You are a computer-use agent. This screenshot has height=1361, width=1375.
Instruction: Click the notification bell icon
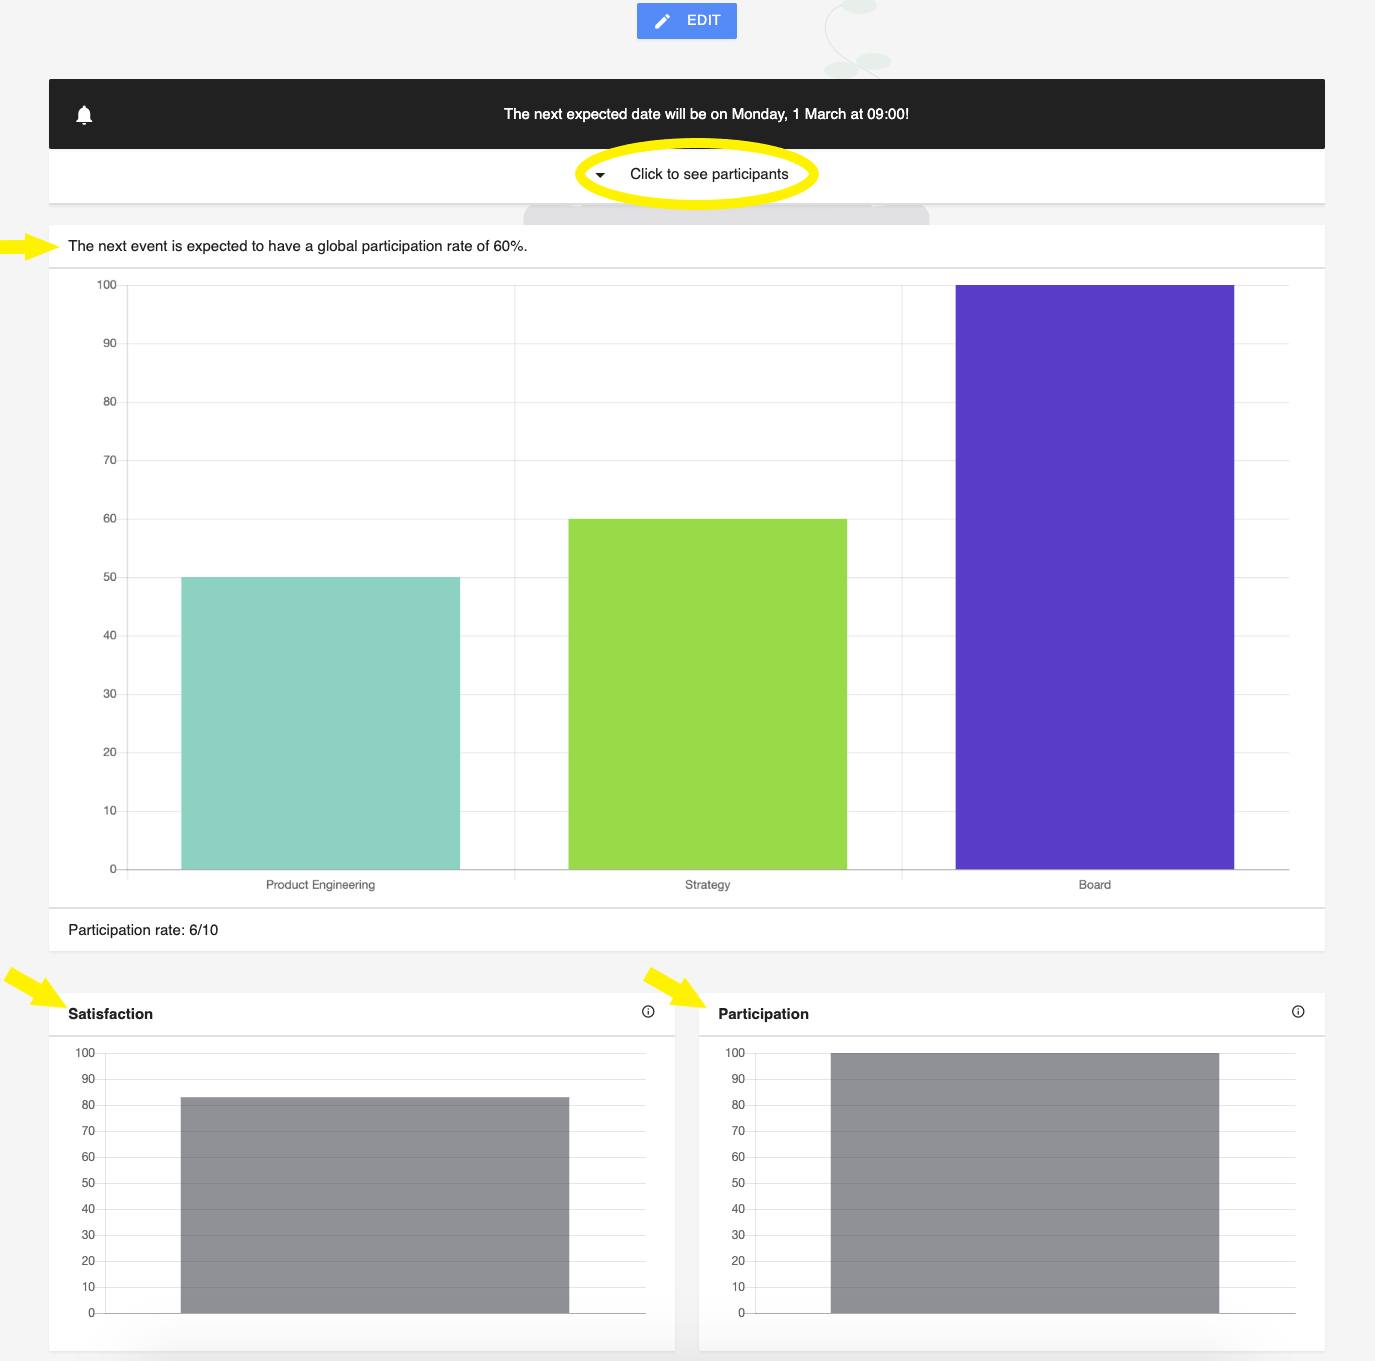tap(85, 115)
